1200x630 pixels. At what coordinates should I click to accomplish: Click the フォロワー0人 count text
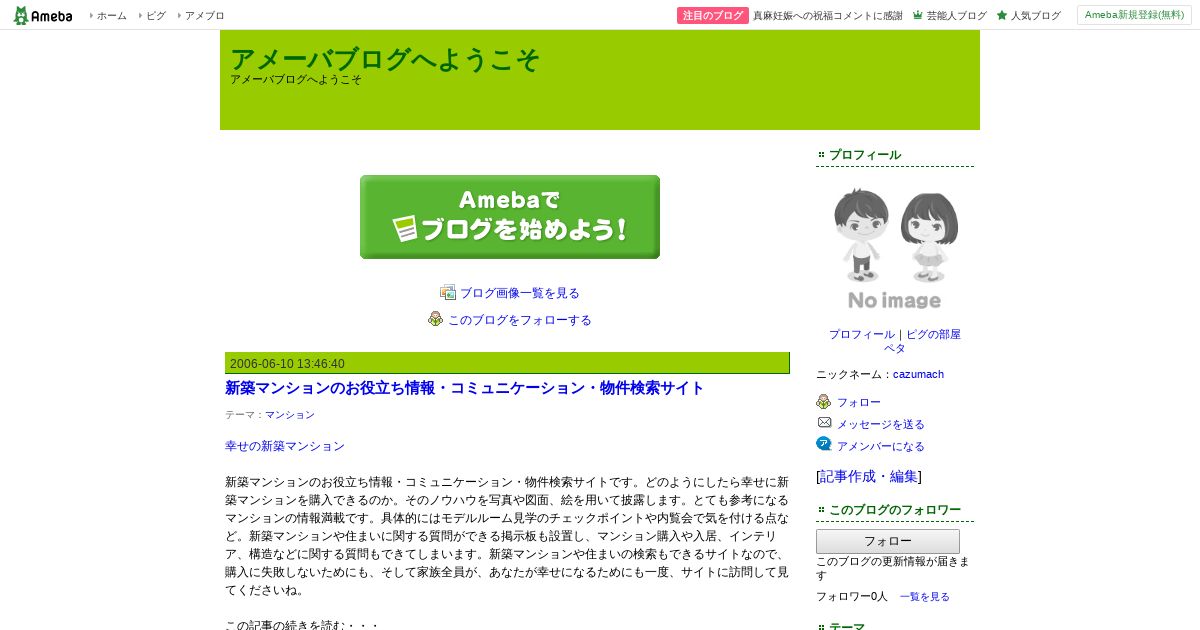coord(852,596)
